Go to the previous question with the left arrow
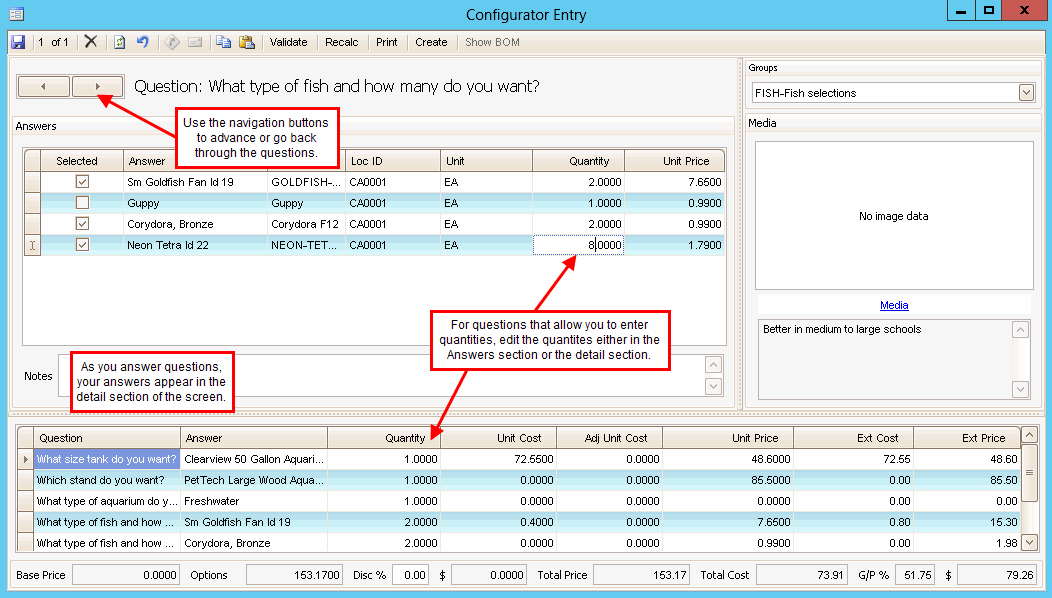The image size is (1052, 598). click(x=44, y=87)
